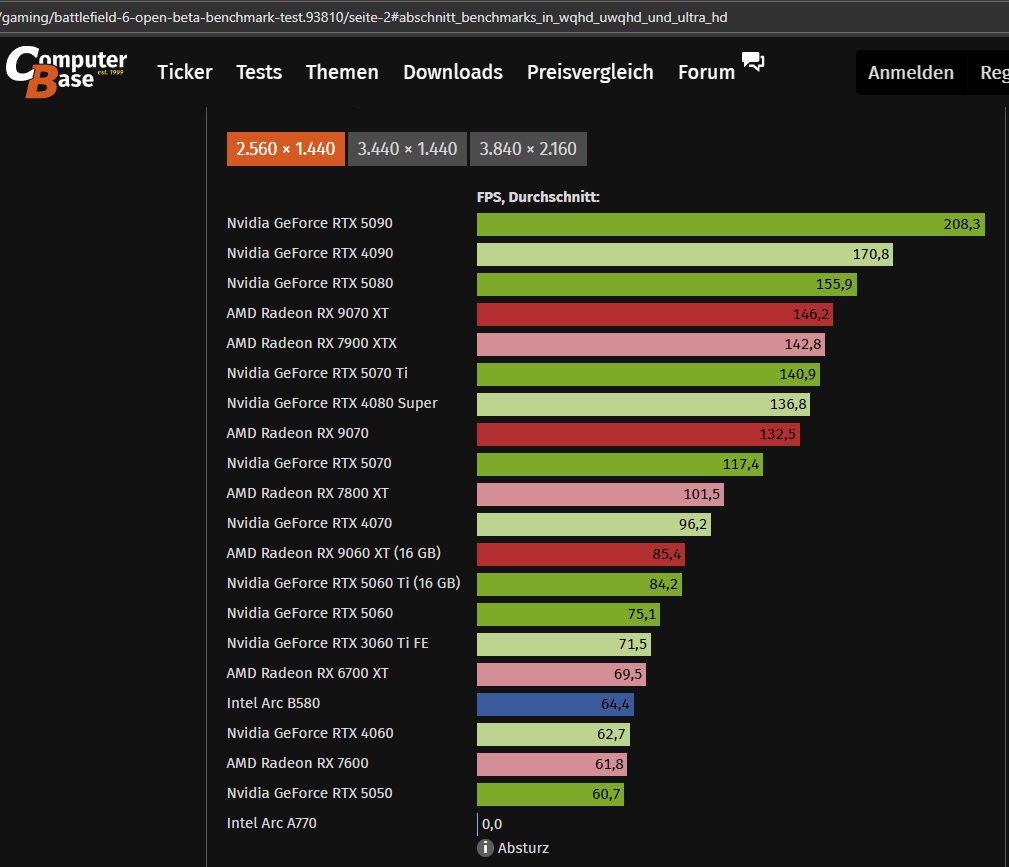Click the RX 7800 XT bar showing 101,5

click(x=600, y=494)
